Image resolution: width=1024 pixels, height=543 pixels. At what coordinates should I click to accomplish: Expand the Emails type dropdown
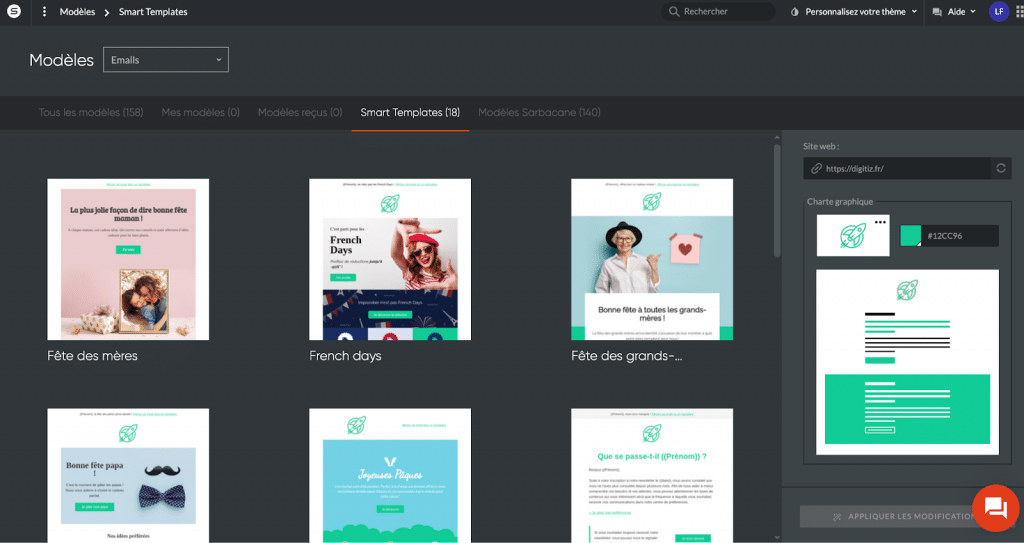[166, 60]
